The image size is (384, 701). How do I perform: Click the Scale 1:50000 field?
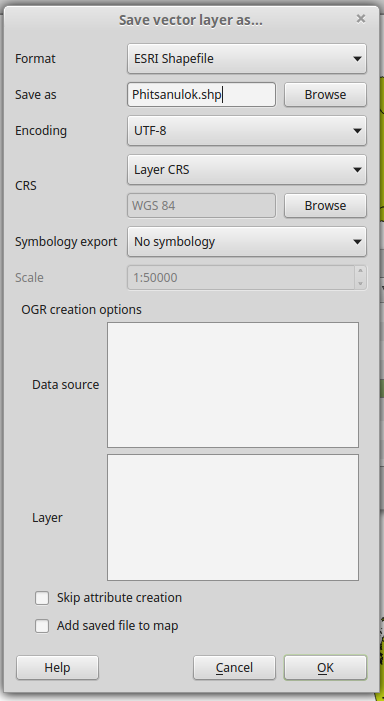point(241,278)
